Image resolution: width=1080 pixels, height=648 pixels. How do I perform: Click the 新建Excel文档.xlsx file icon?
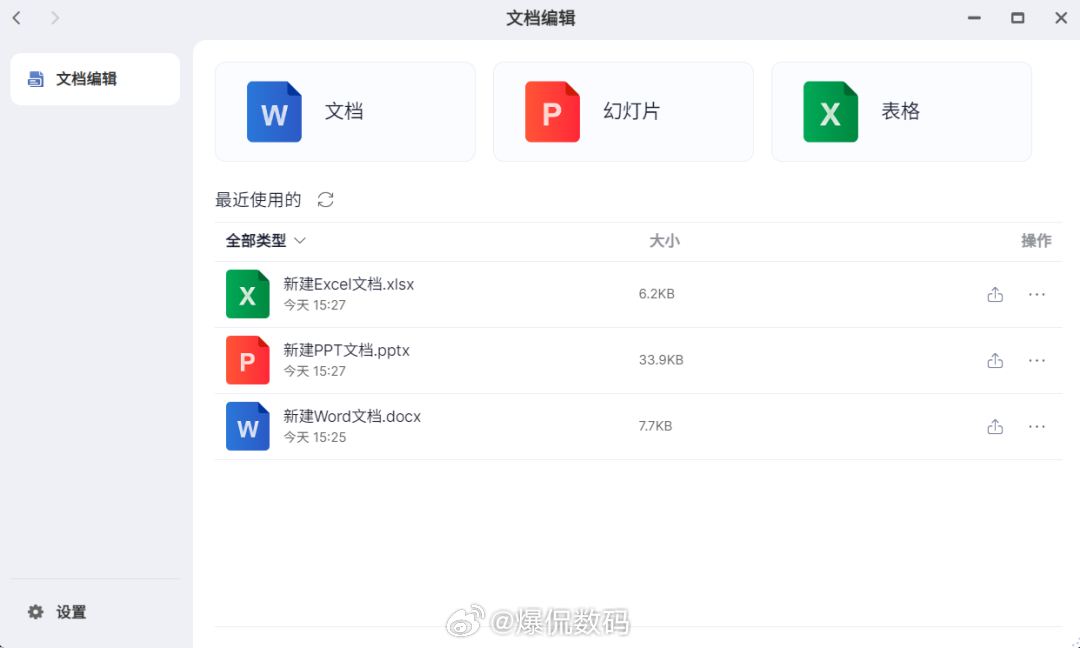[x=248, y=294]
